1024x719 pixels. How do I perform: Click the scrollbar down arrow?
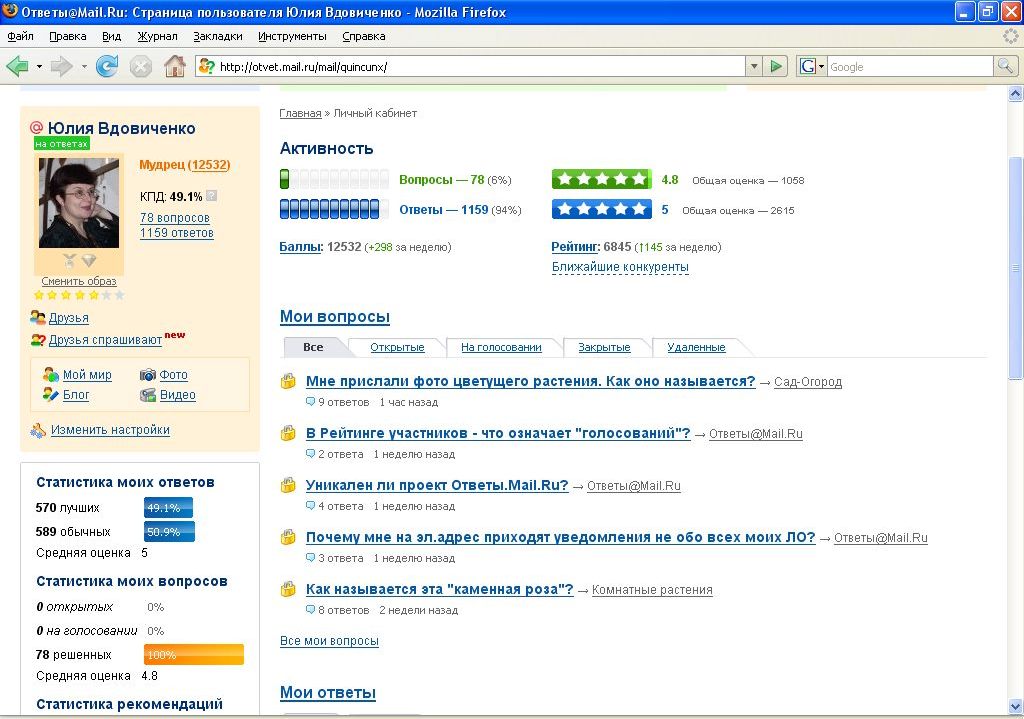[x=1015, y=706]
